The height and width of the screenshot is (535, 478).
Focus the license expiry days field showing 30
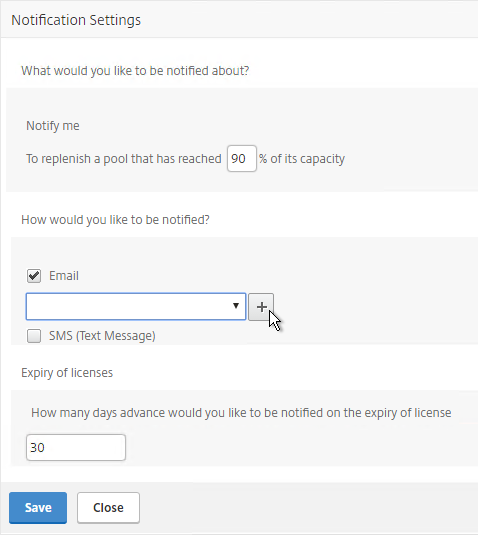pos(76,447)
